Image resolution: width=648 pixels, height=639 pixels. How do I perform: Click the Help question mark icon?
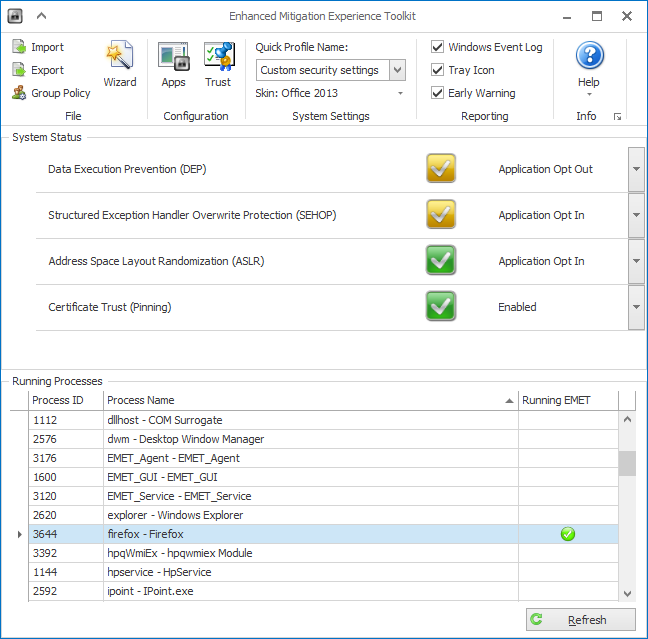[589, 57]
